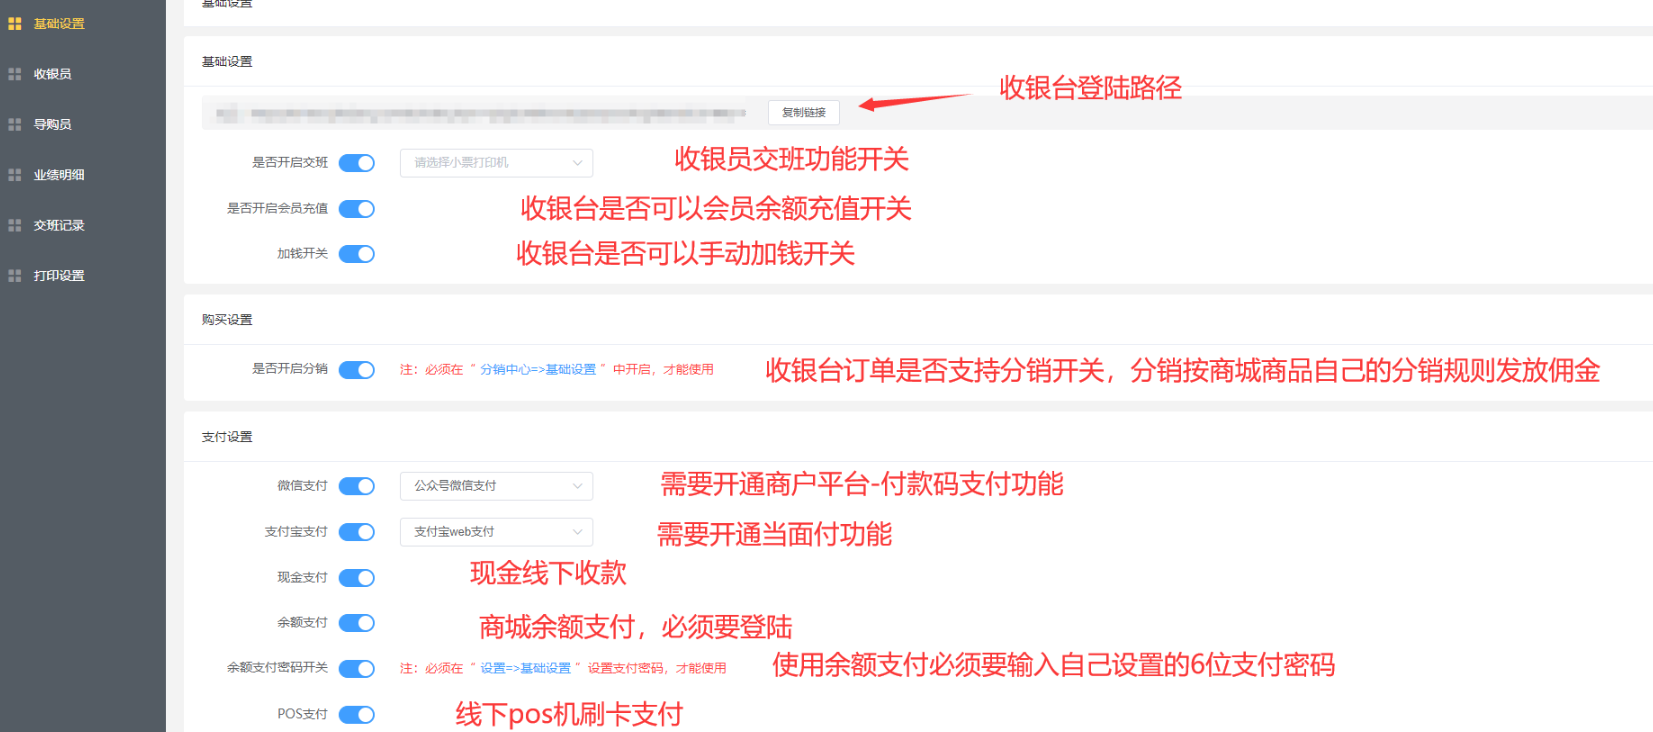Turn off the 加钱开关 switch
The image size is (1653, 732).
(357, 254)
